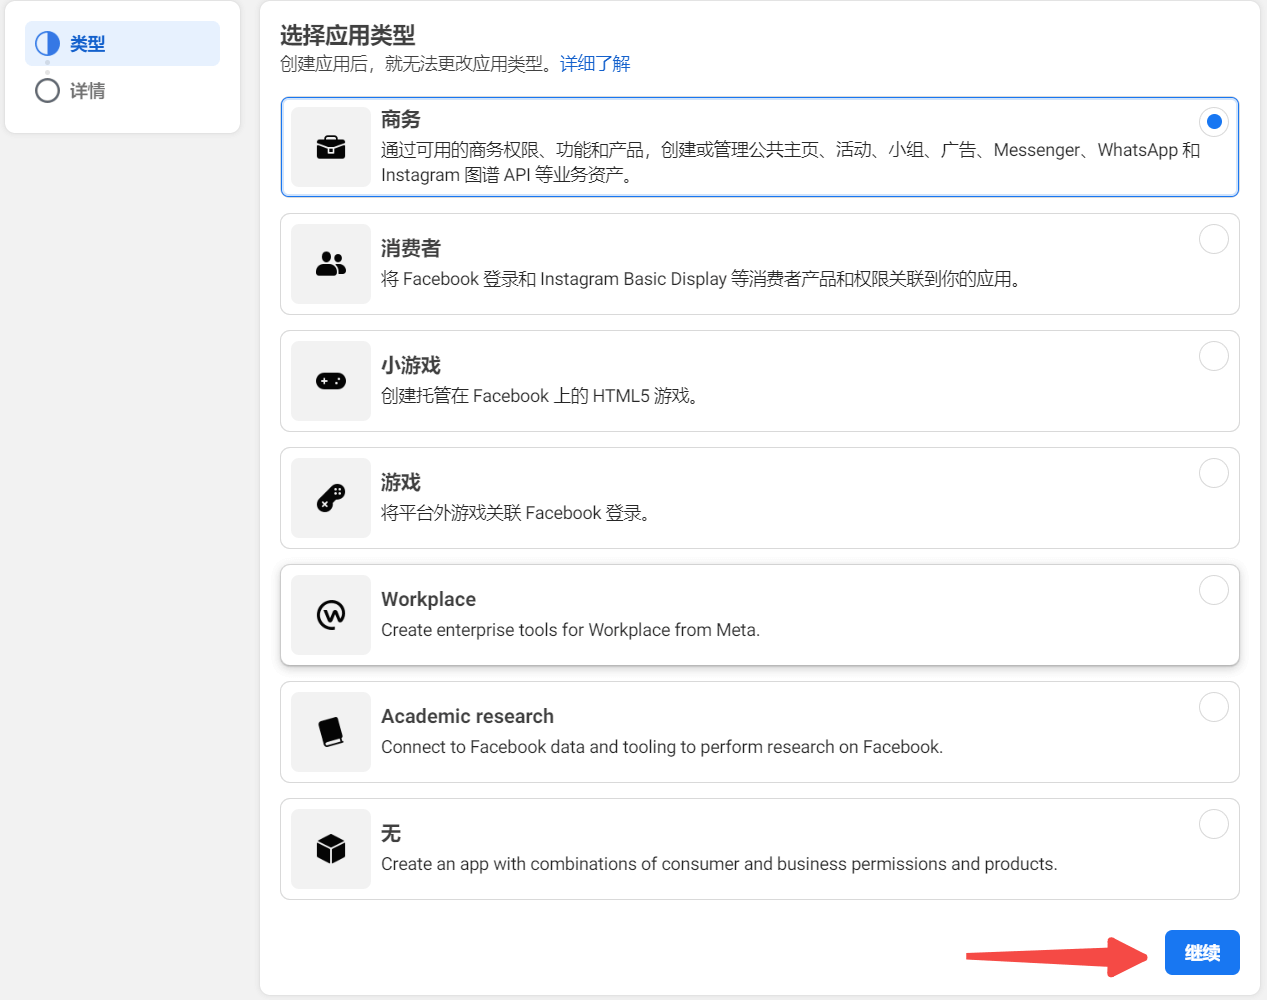Screen dimensions: 1267x1000
Task: Click the Workplace card title text
Action: 428,599
